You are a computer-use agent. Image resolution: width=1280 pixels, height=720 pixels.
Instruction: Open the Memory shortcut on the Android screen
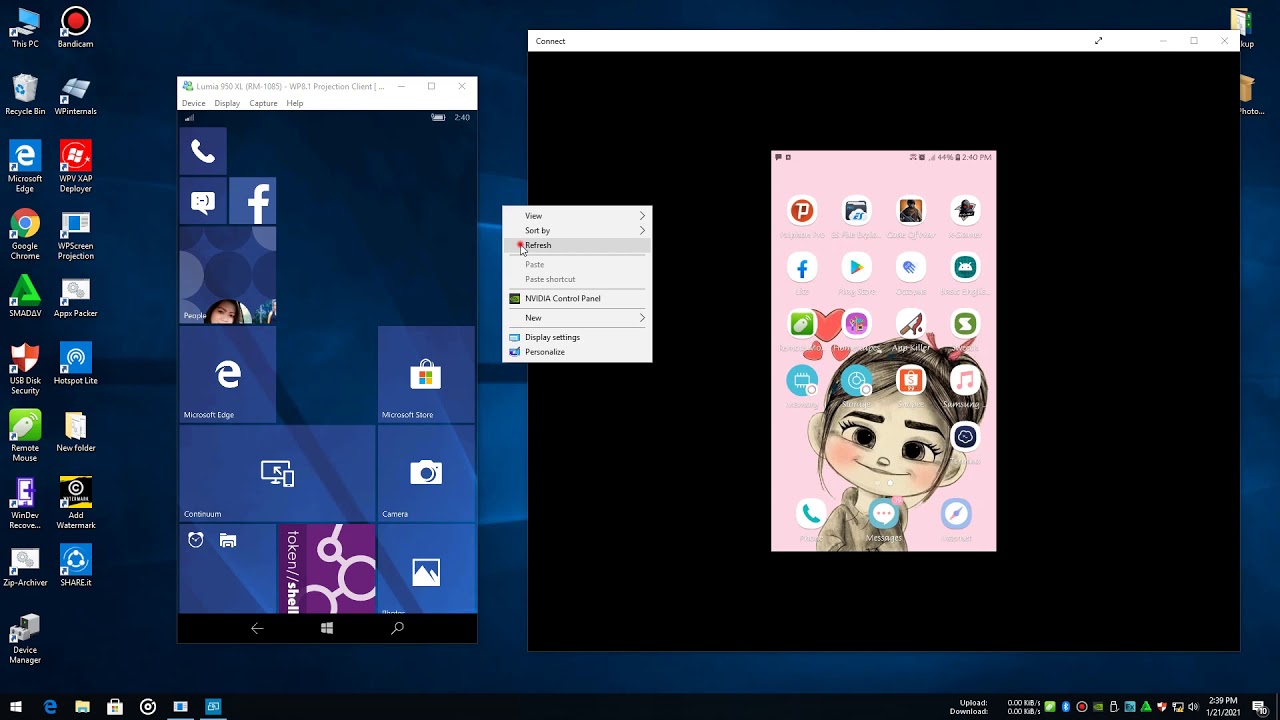click(802, 381)
